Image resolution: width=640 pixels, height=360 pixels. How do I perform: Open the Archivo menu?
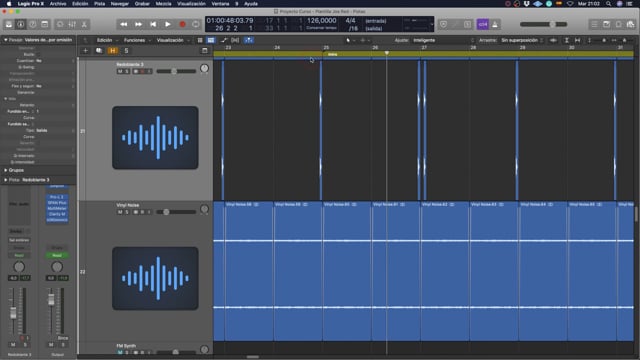point(58,4)
